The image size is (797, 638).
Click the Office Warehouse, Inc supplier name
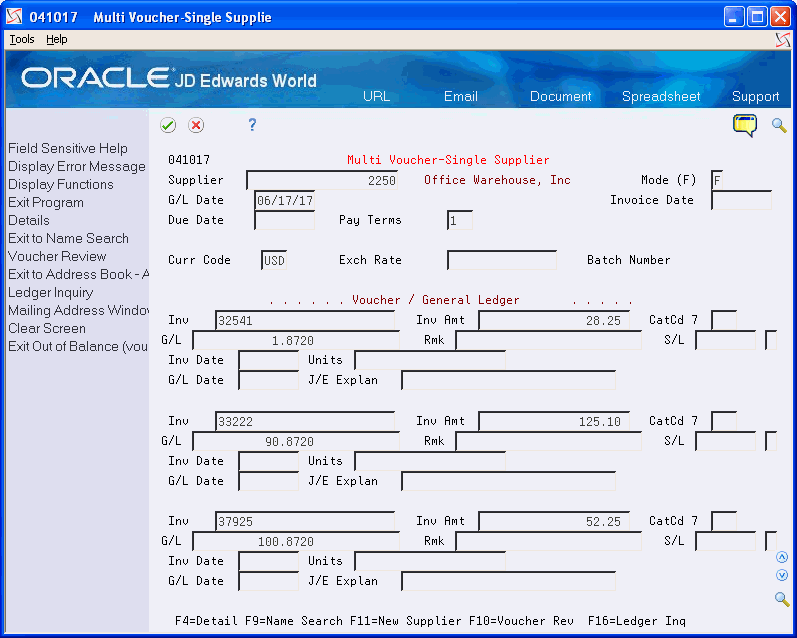coord(497,180)
